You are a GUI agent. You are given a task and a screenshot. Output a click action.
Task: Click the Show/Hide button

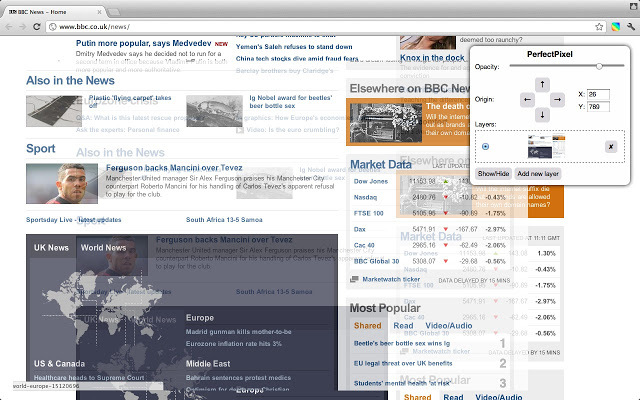click(493, 174)
